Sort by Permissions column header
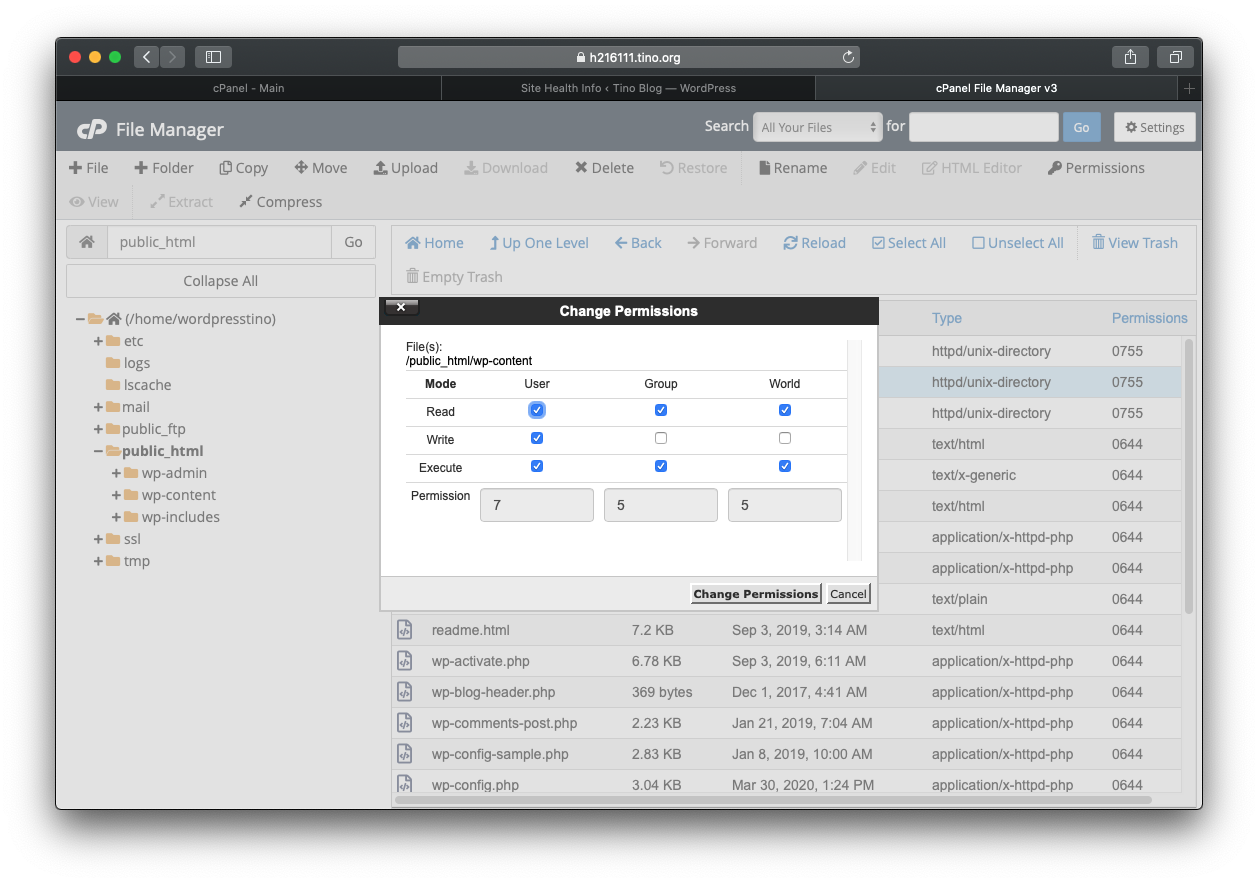Image resolution: width=1258 pixels, height=883 pixels. 1150,318
